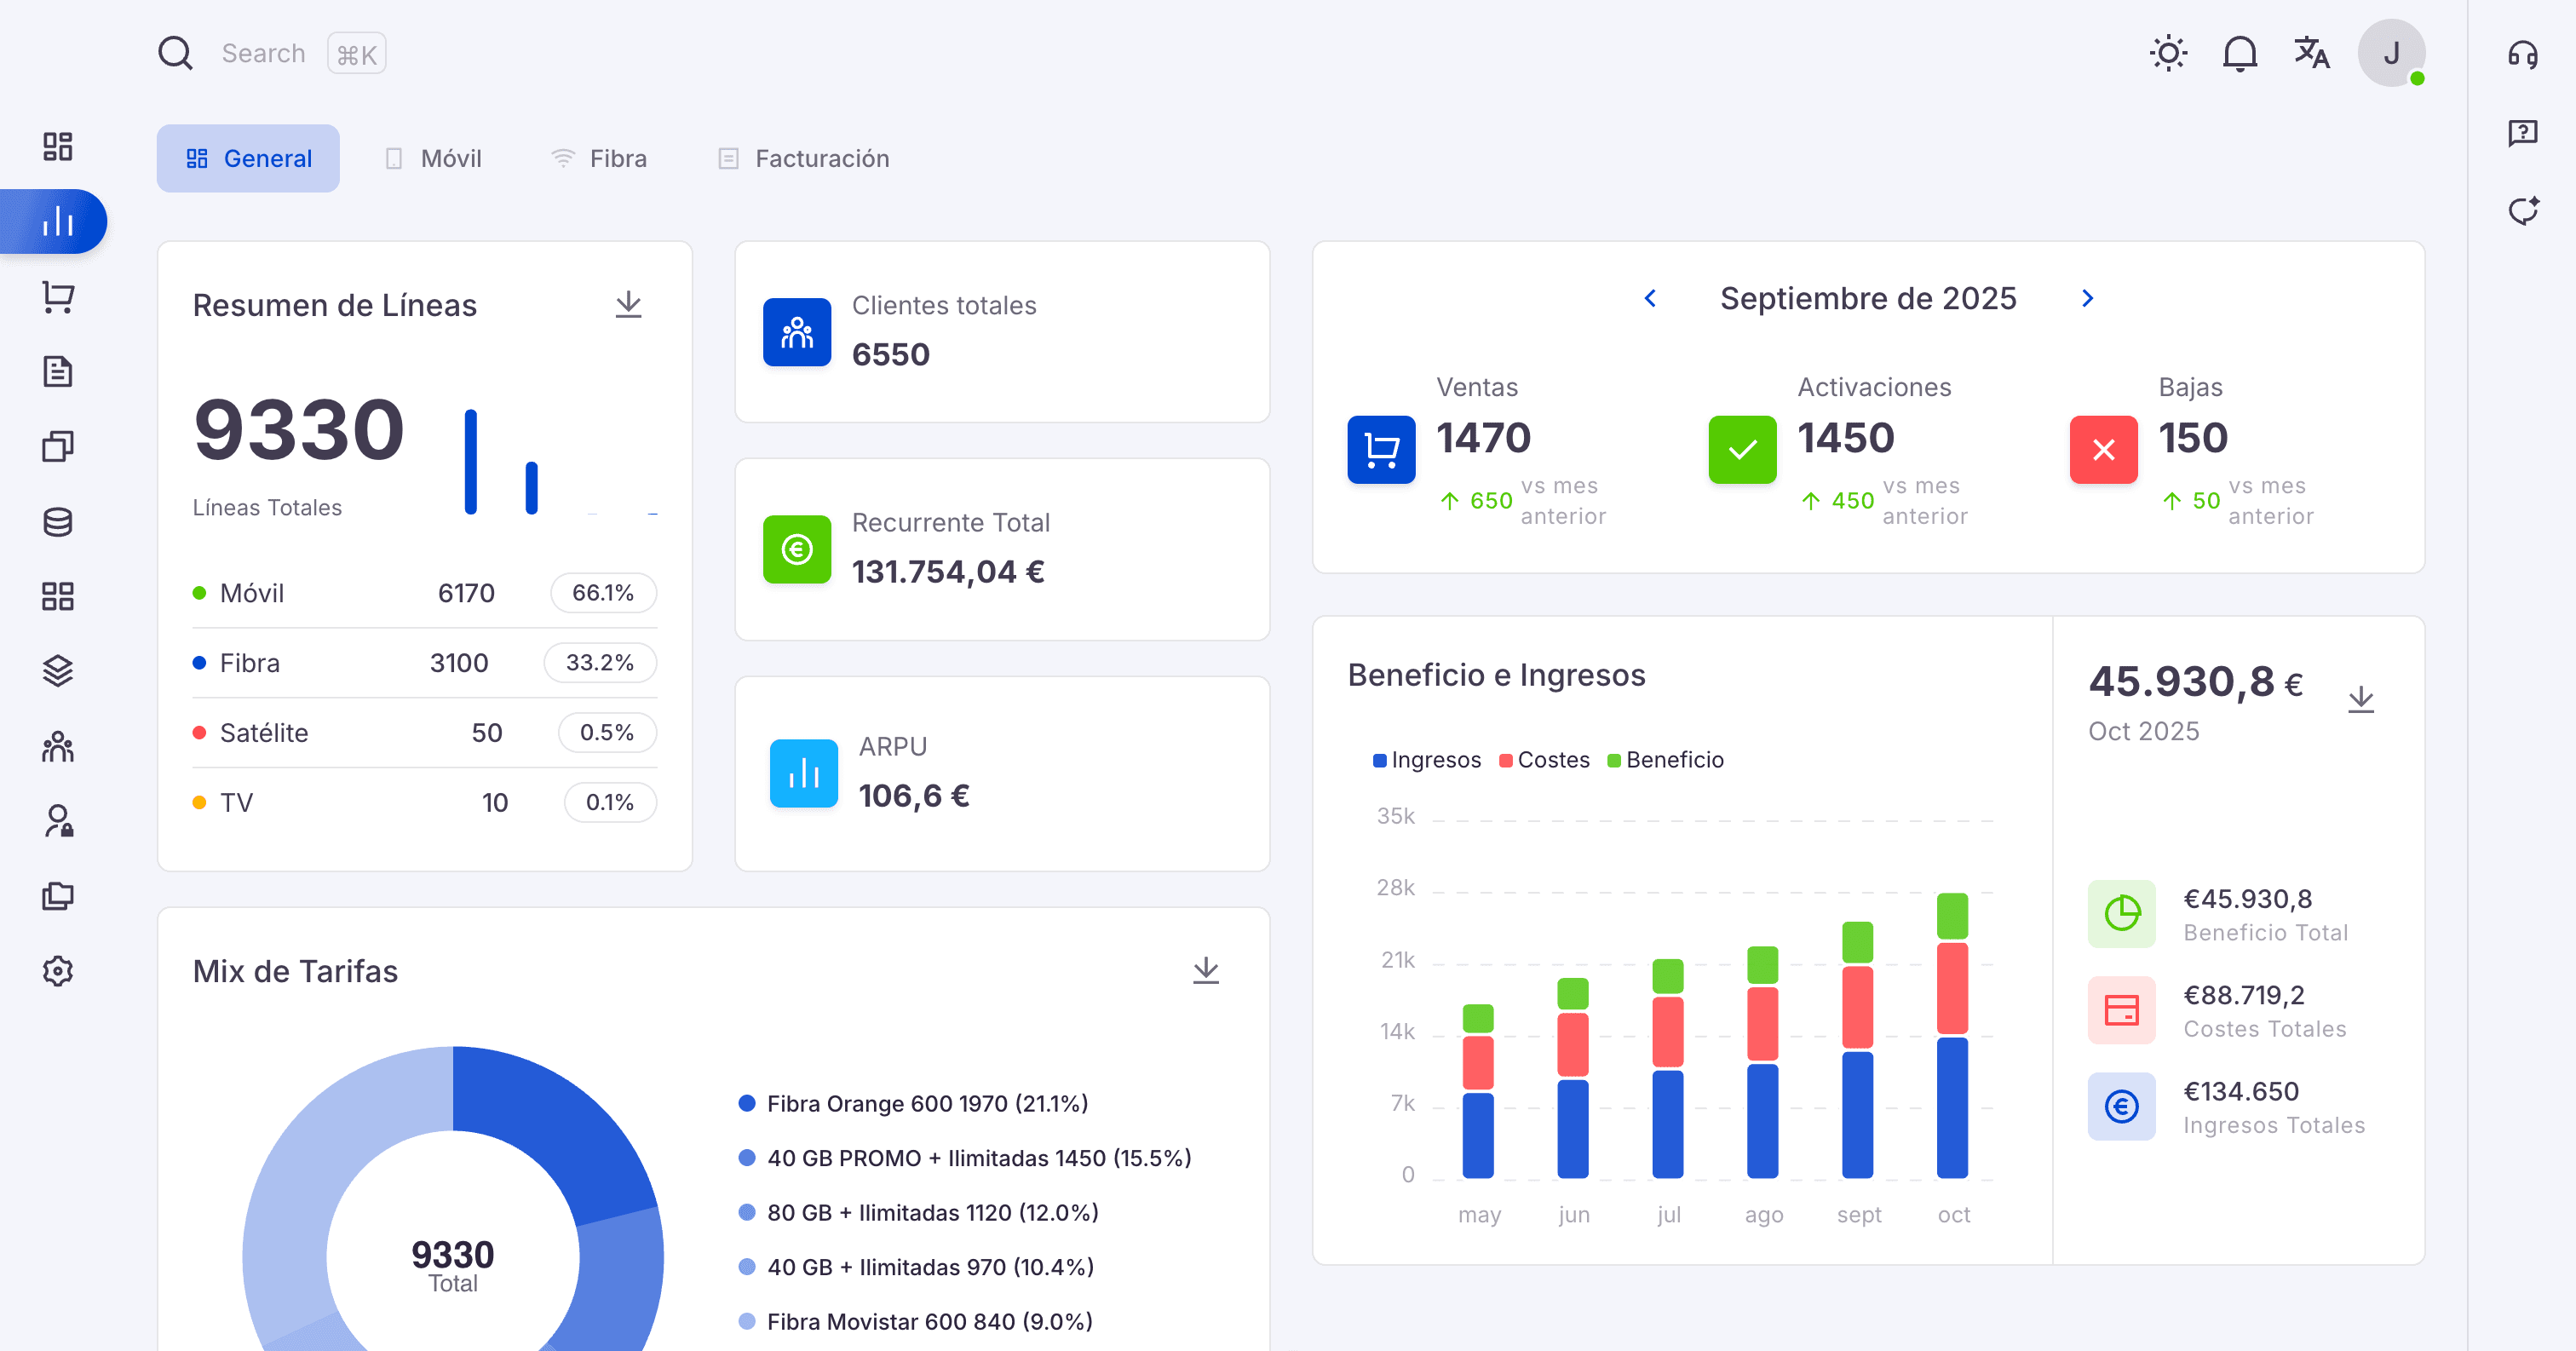Image resolution: width=2576 pixels, height=1351 pixels.
Task: Open the four-squares grid sidebar icon
Action: pos(58,597)
